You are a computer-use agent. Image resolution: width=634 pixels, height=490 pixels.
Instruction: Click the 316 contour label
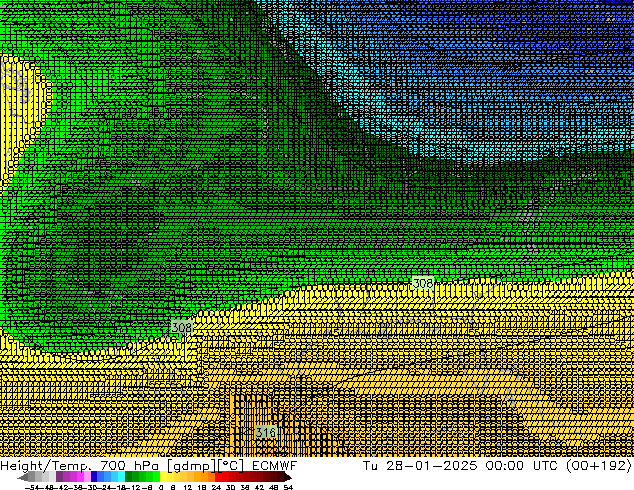pos(266,433)
